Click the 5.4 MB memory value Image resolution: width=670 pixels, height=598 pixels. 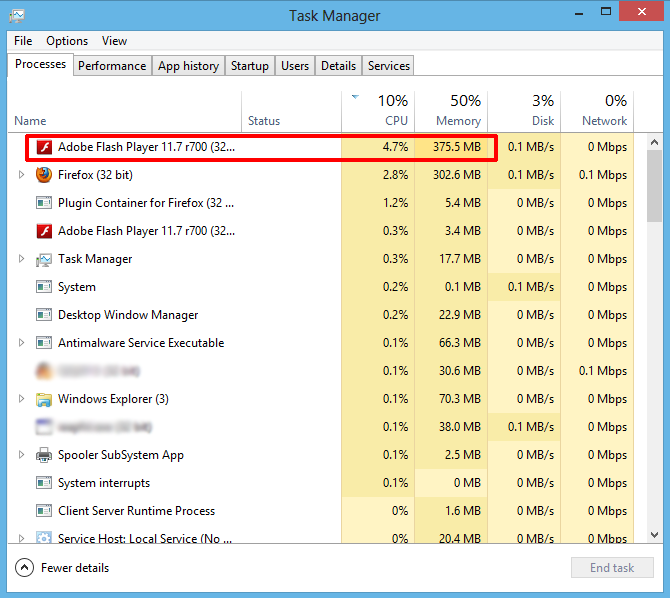point(463,203)
